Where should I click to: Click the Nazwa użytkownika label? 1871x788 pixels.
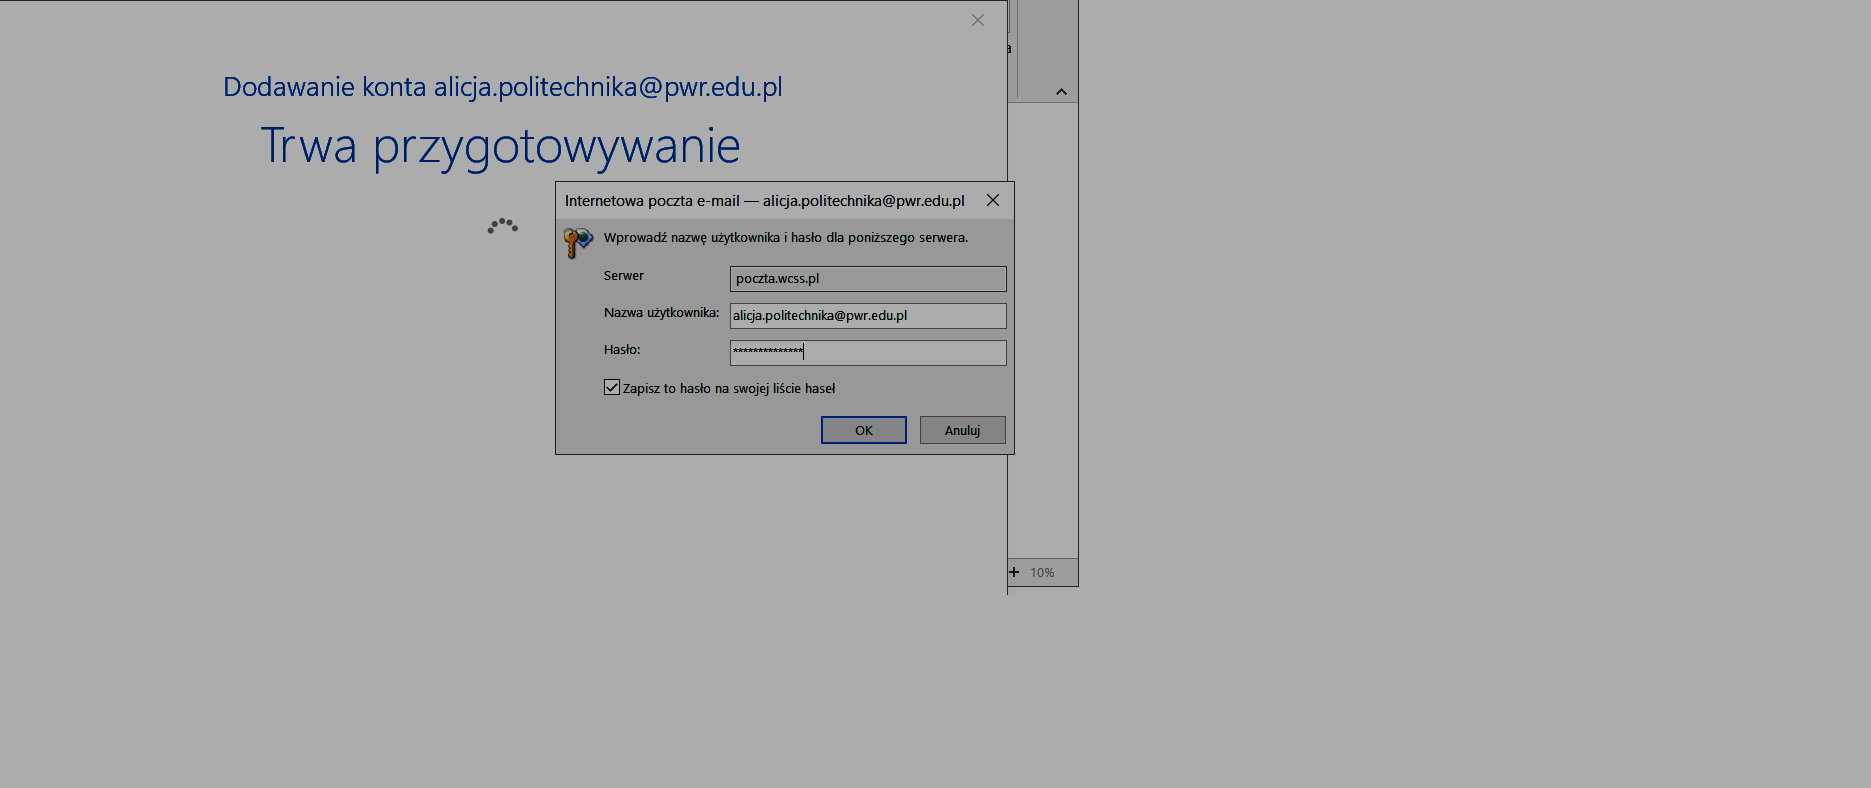tap(661, 313)
